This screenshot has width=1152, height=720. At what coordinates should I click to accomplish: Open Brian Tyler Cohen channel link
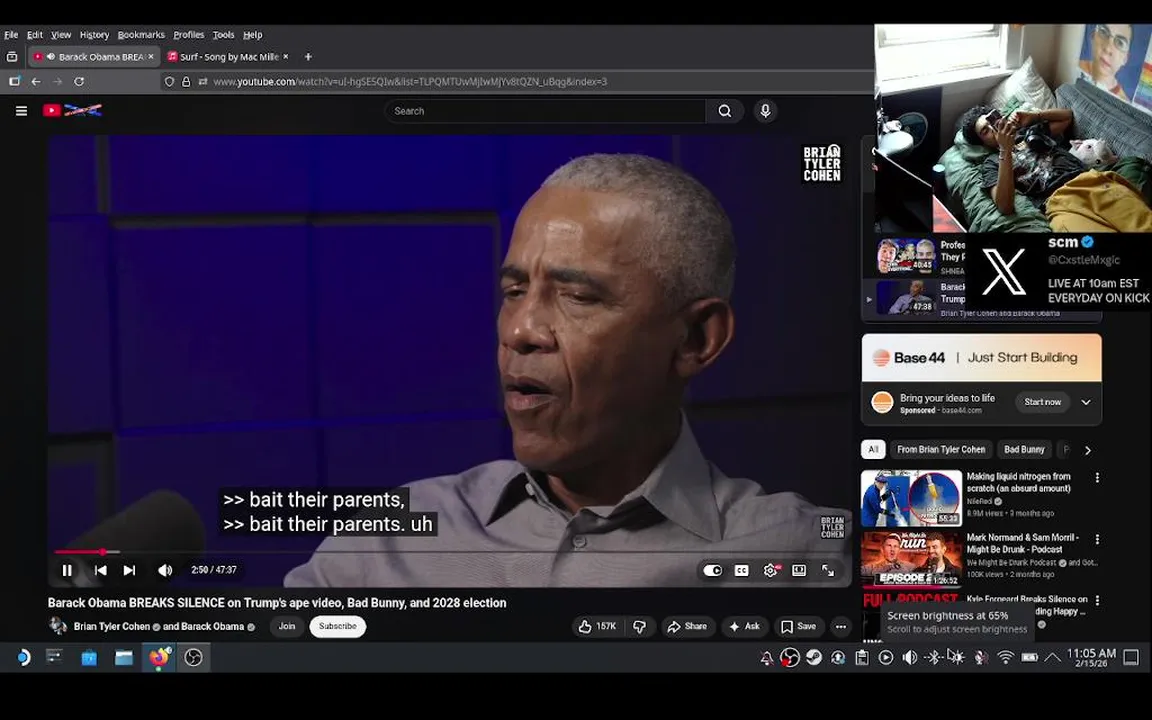tap(110, 627)
